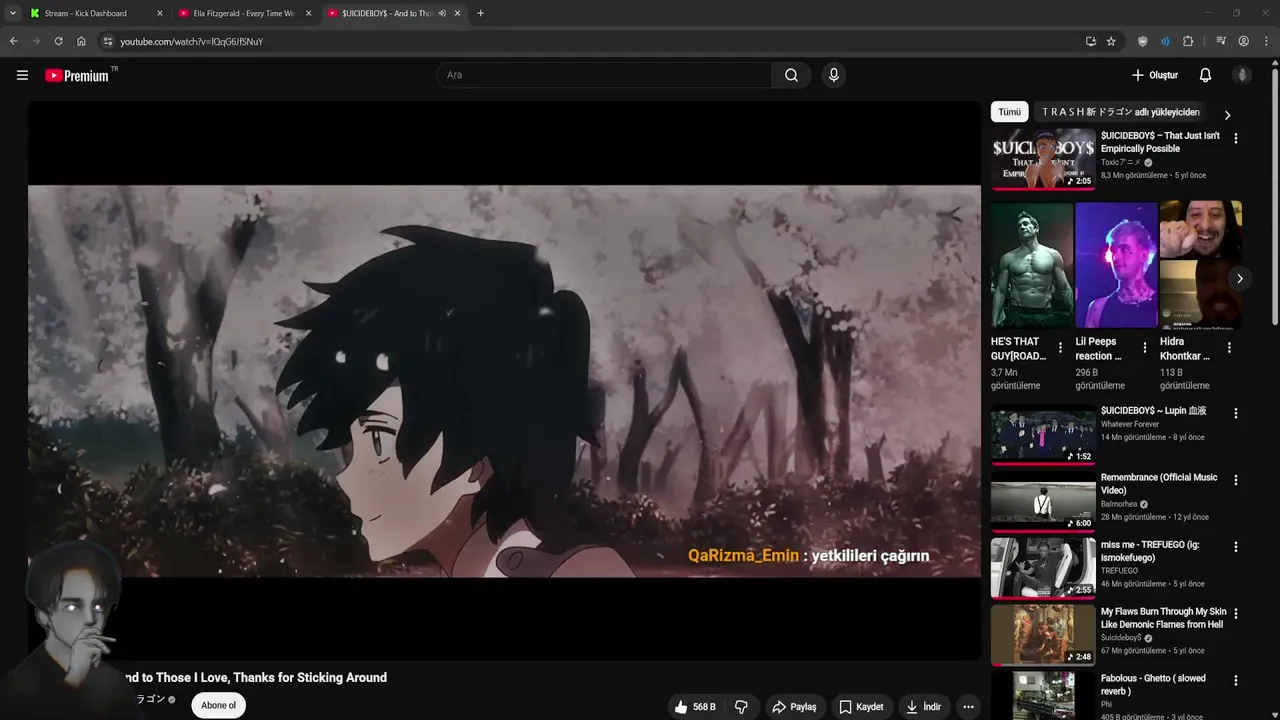
Task: Select the T R A S H uploader chip
Action: (x=1121, y=112)
